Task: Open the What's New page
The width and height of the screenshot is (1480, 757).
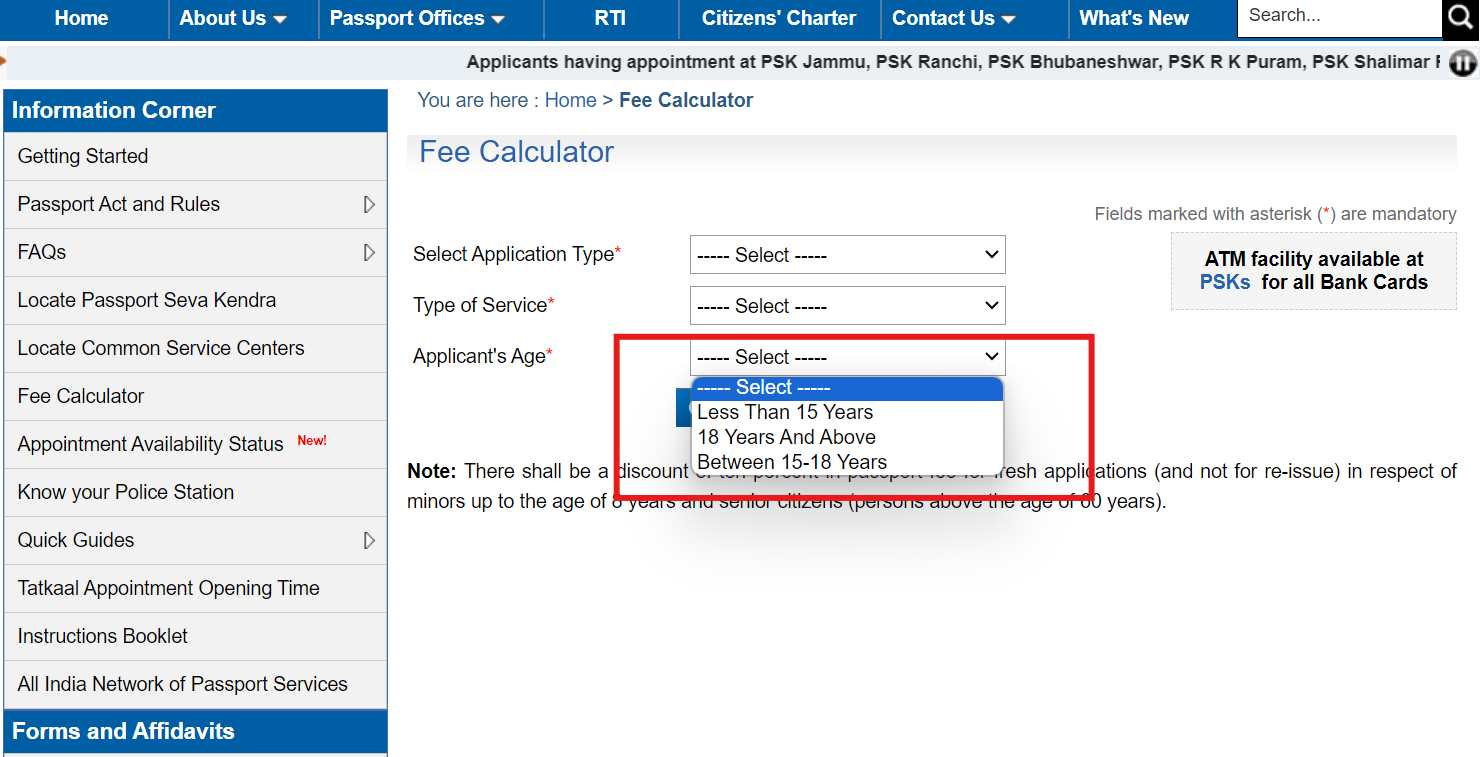Action: click(1134, 18)
